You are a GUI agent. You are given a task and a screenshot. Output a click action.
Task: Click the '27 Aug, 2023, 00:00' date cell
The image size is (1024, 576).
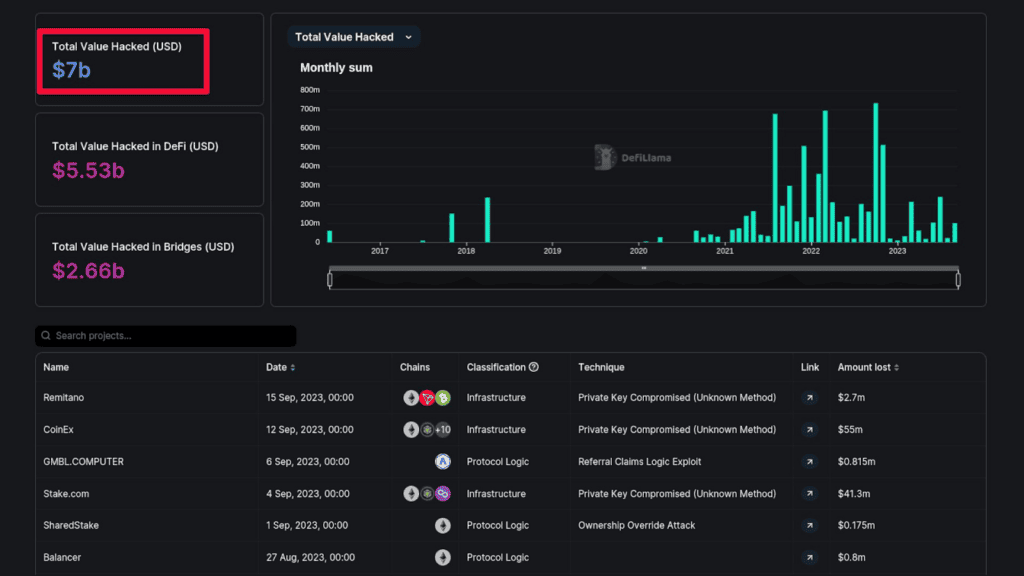[x=310, y=558]
